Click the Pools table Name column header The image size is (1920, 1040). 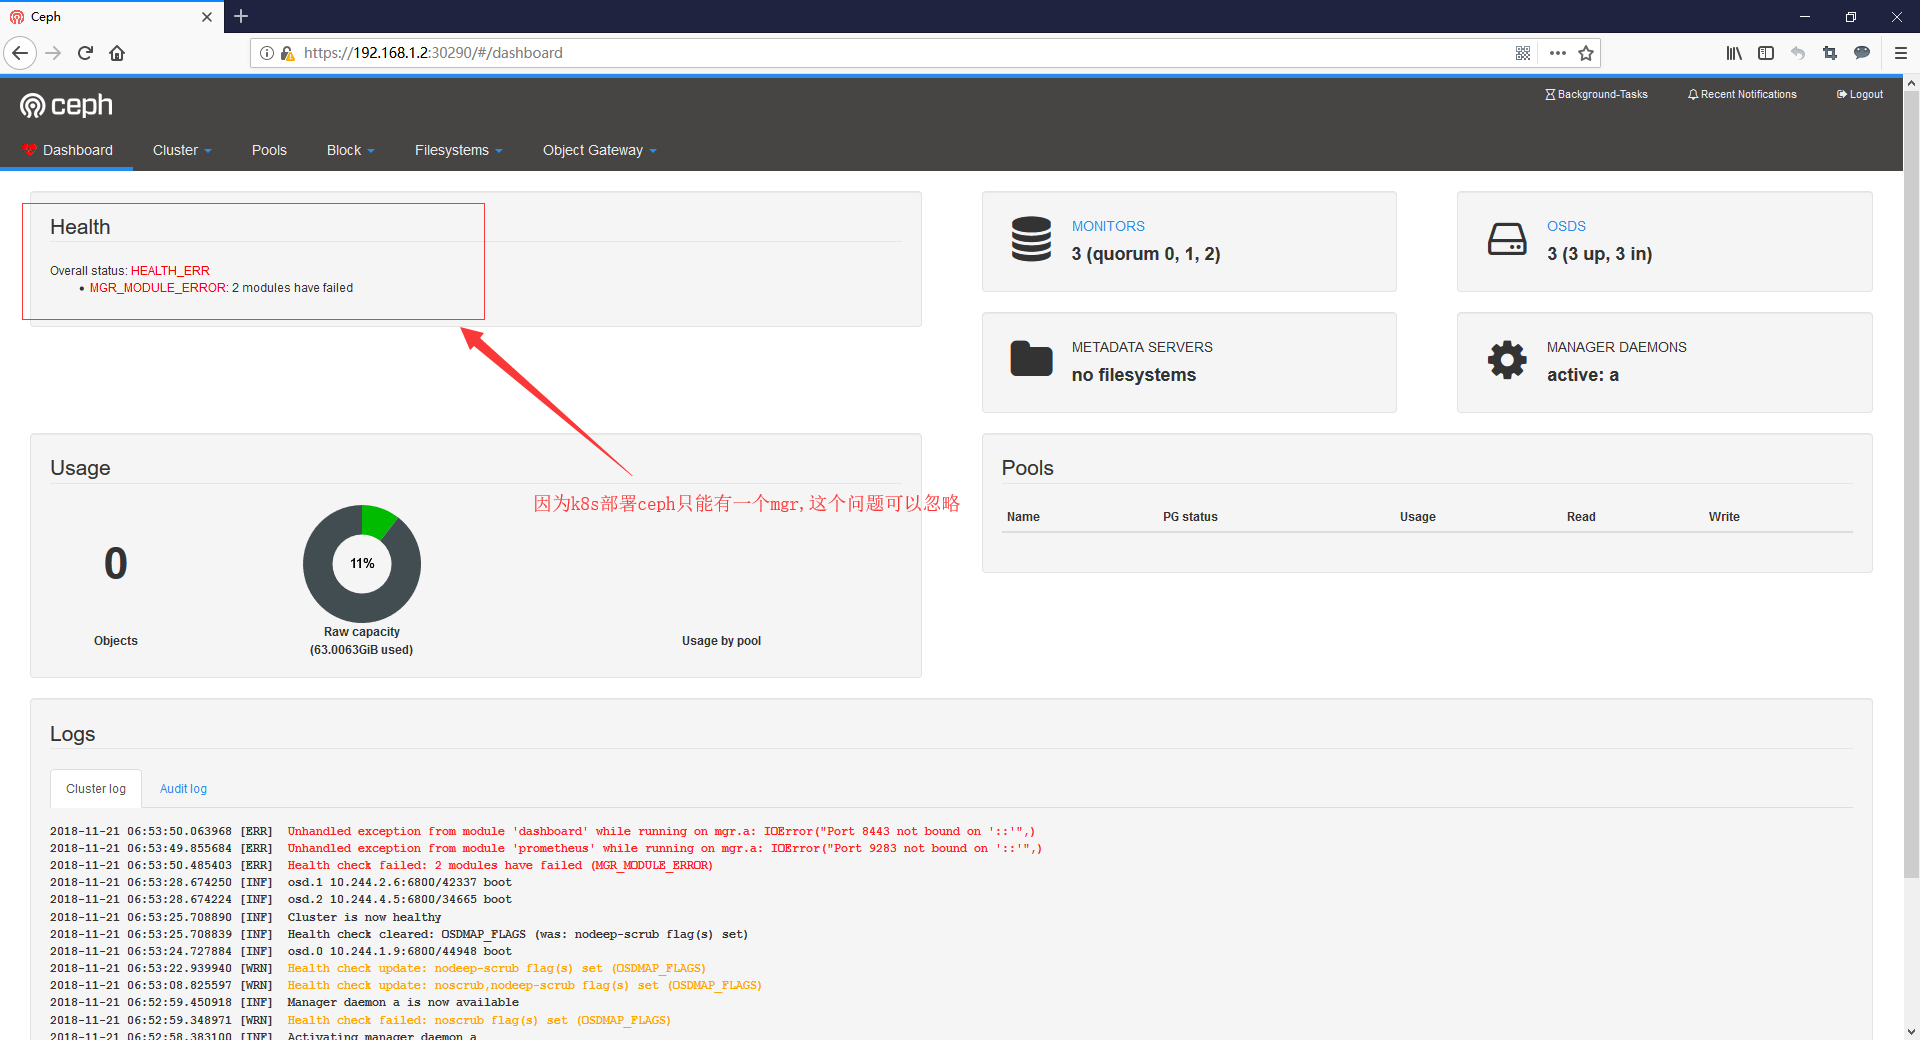[x=1023, y=517]
